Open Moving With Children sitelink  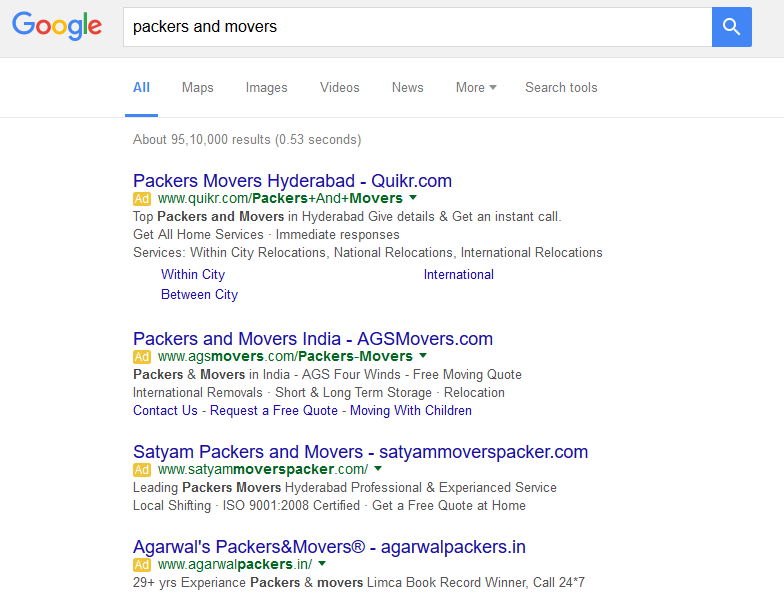click(x=411, y=410)
